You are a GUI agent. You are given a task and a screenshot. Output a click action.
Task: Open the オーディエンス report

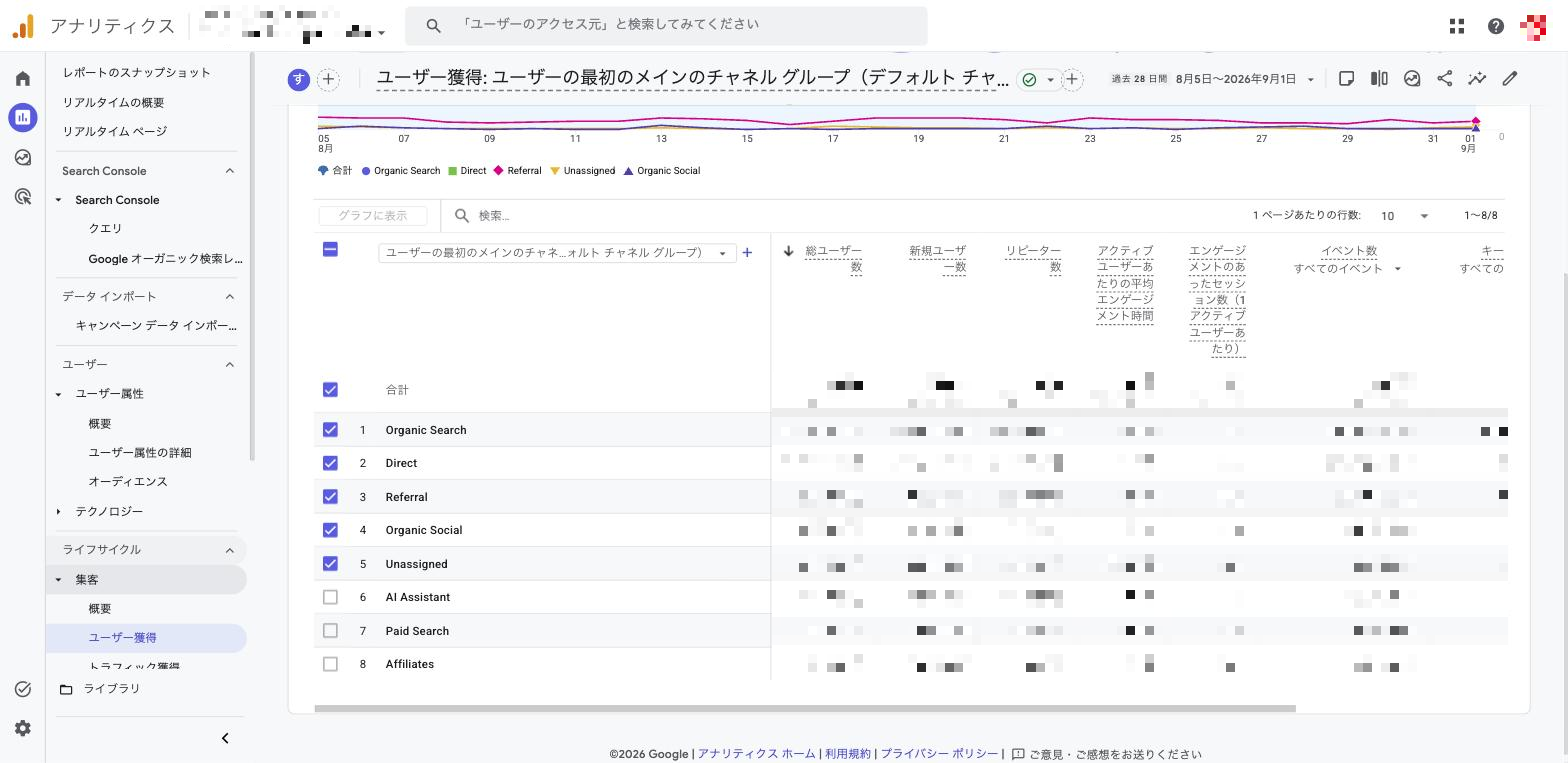pos(128,482)
